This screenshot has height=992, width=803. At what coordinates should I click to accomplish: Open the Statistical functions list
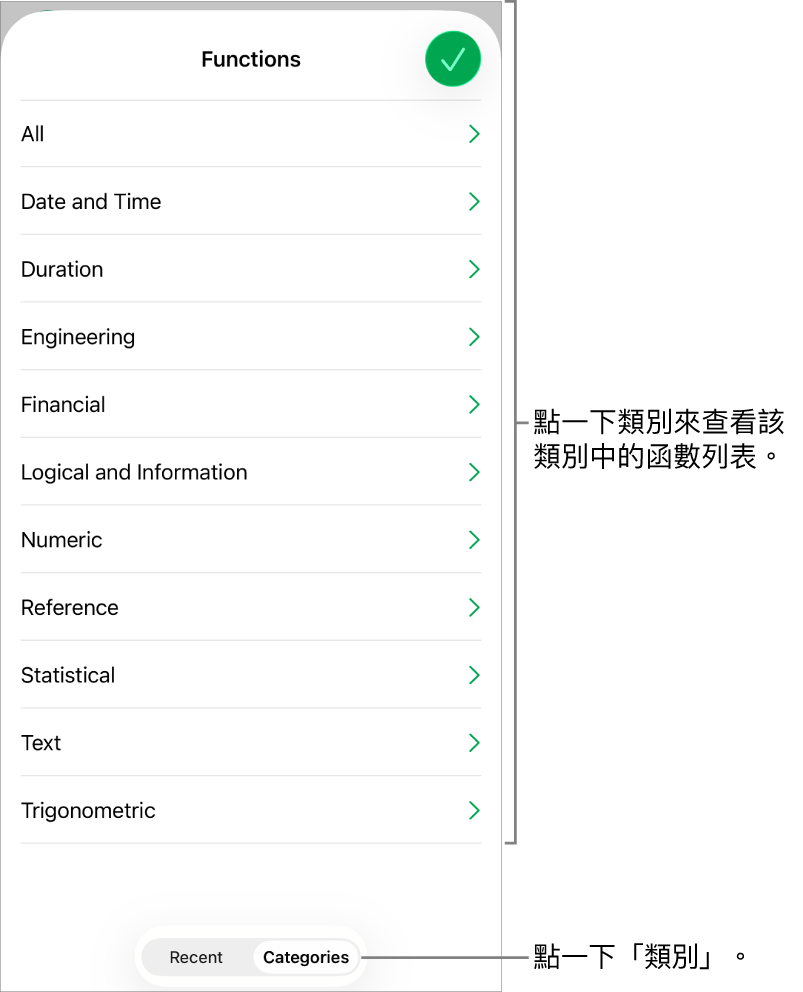click(68, 675)
